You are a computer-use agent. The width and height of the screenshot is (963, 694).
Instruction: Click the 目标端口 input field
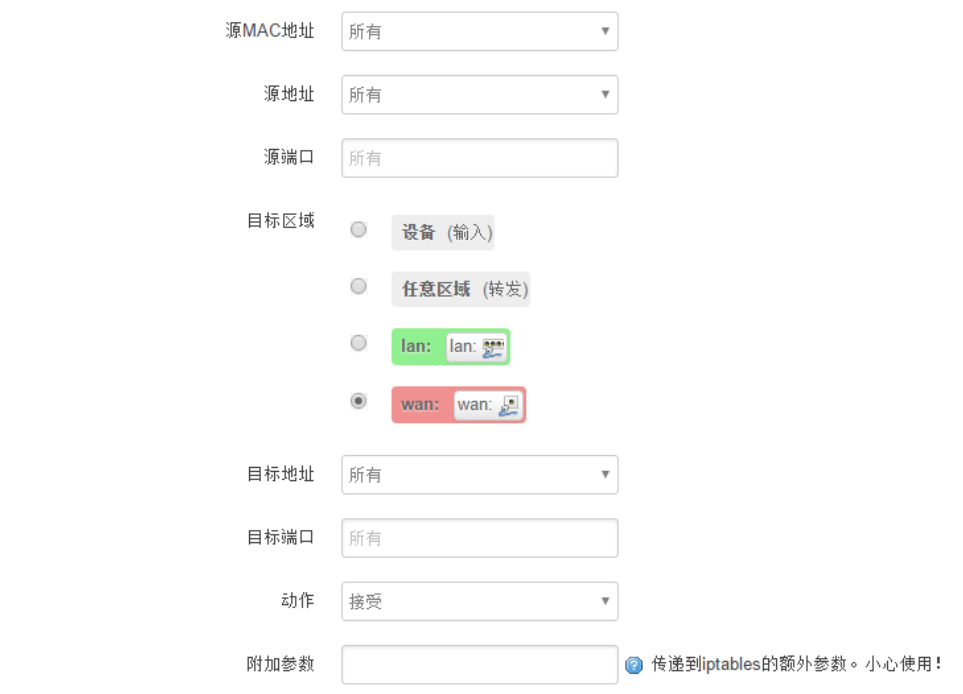point(479,537)
